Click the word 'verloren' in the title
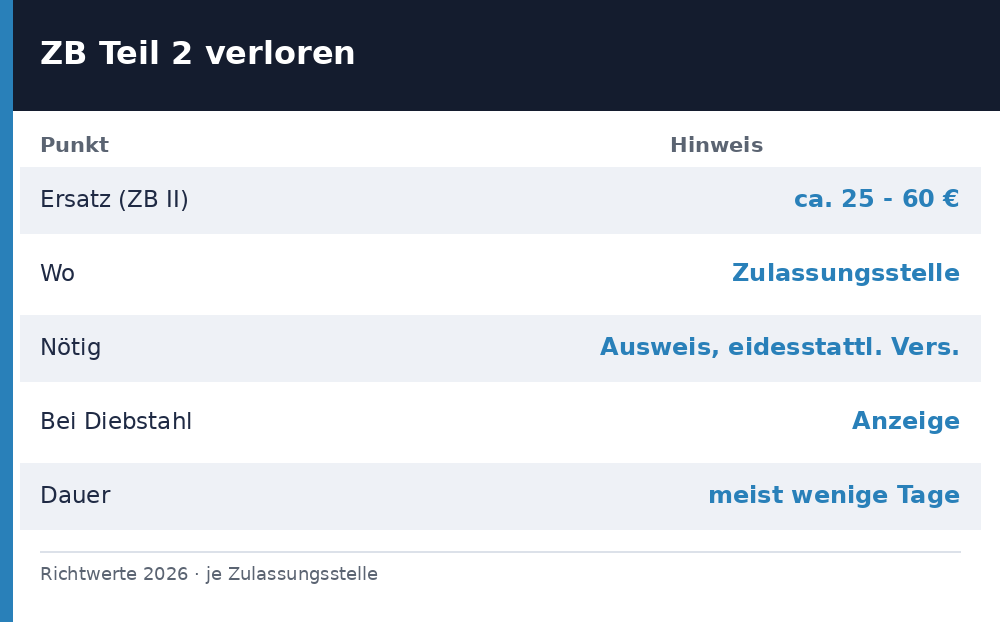The height and width of the screenshot is (622, 1000). [x=280, y=53]
